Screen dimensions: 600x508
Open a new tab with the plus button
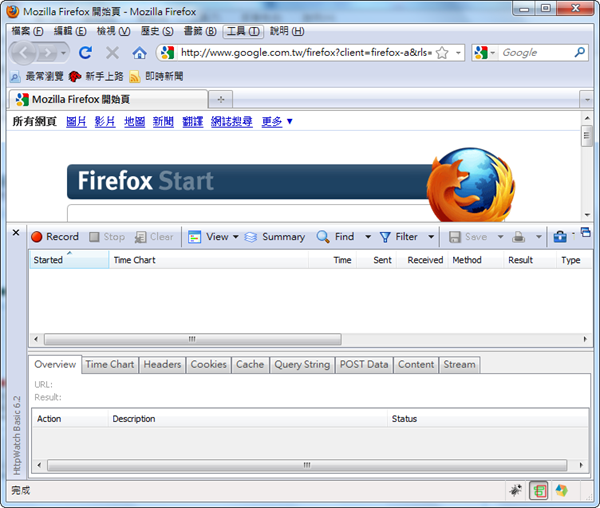coord(221,99)
